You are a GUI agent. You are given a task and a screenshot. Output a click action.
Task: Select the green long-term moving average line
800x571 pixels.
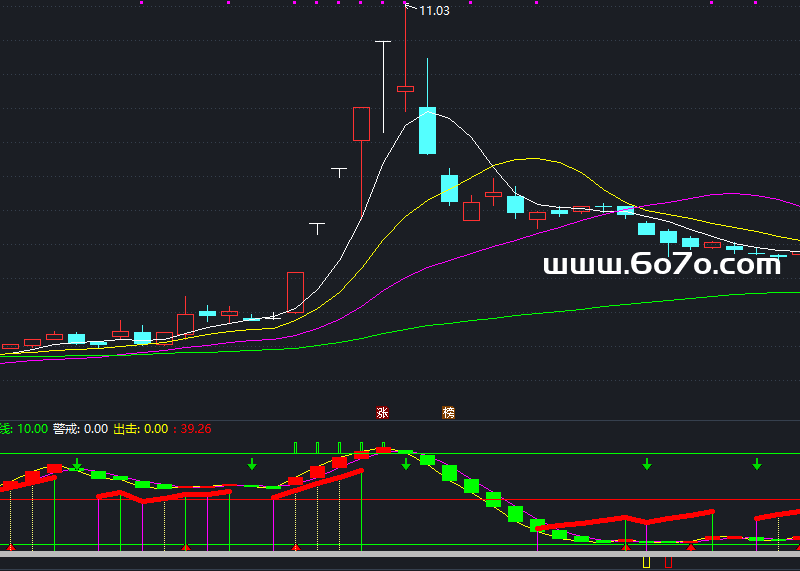pyautogui.click(x=600, y=304)
